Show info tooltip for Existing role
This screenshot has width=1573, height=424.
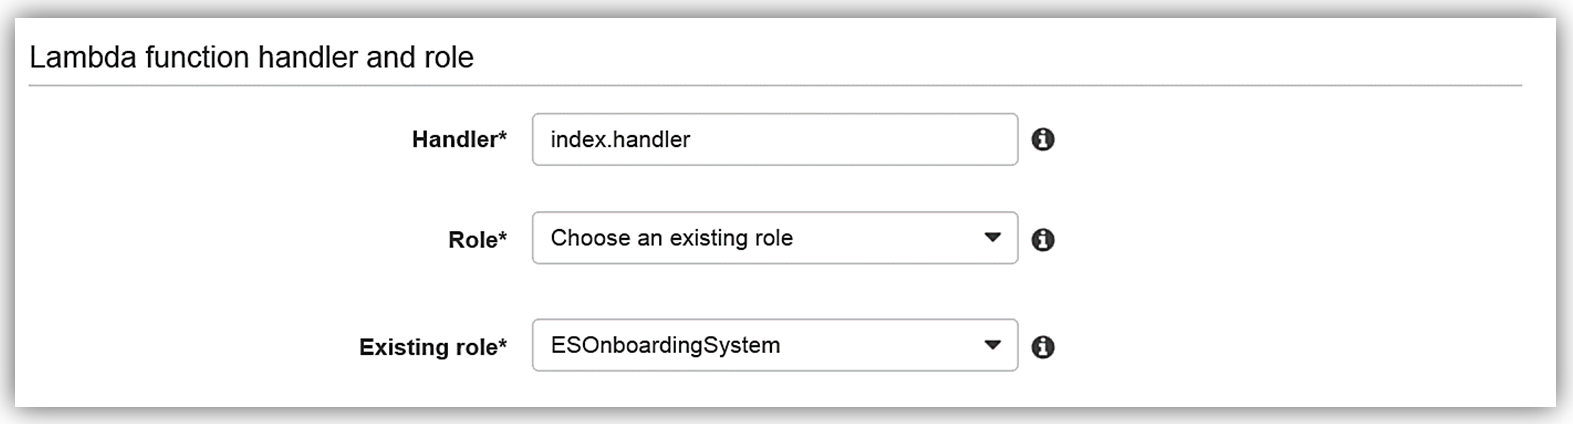[x=1043, y=347]
